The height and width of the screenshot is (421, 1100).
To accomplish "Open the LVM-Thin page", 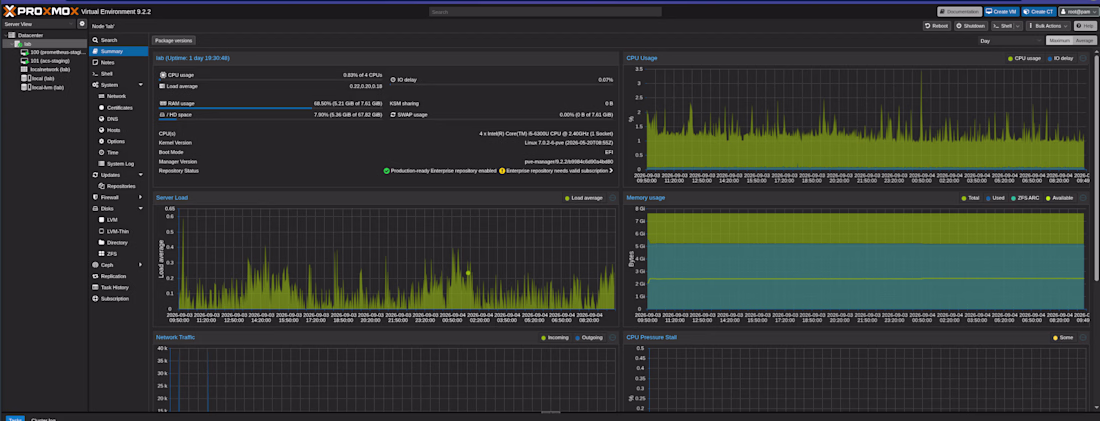I will click(118, 231).
